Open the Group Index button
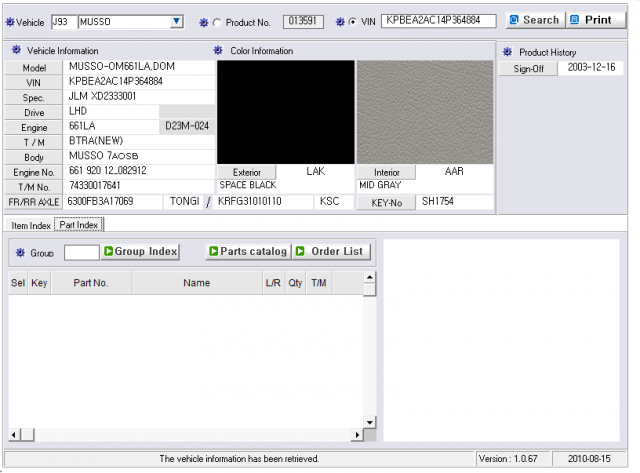This screenshot has width=640, height=473. tap(140, 251)
